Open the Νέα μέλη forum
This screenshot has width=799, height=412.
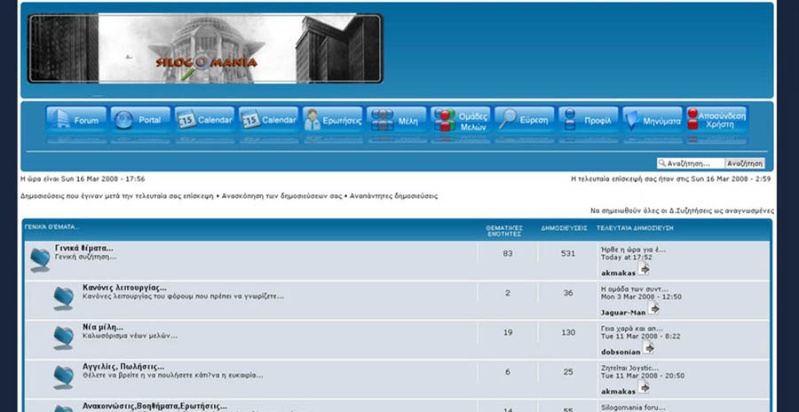click(103, 327)
